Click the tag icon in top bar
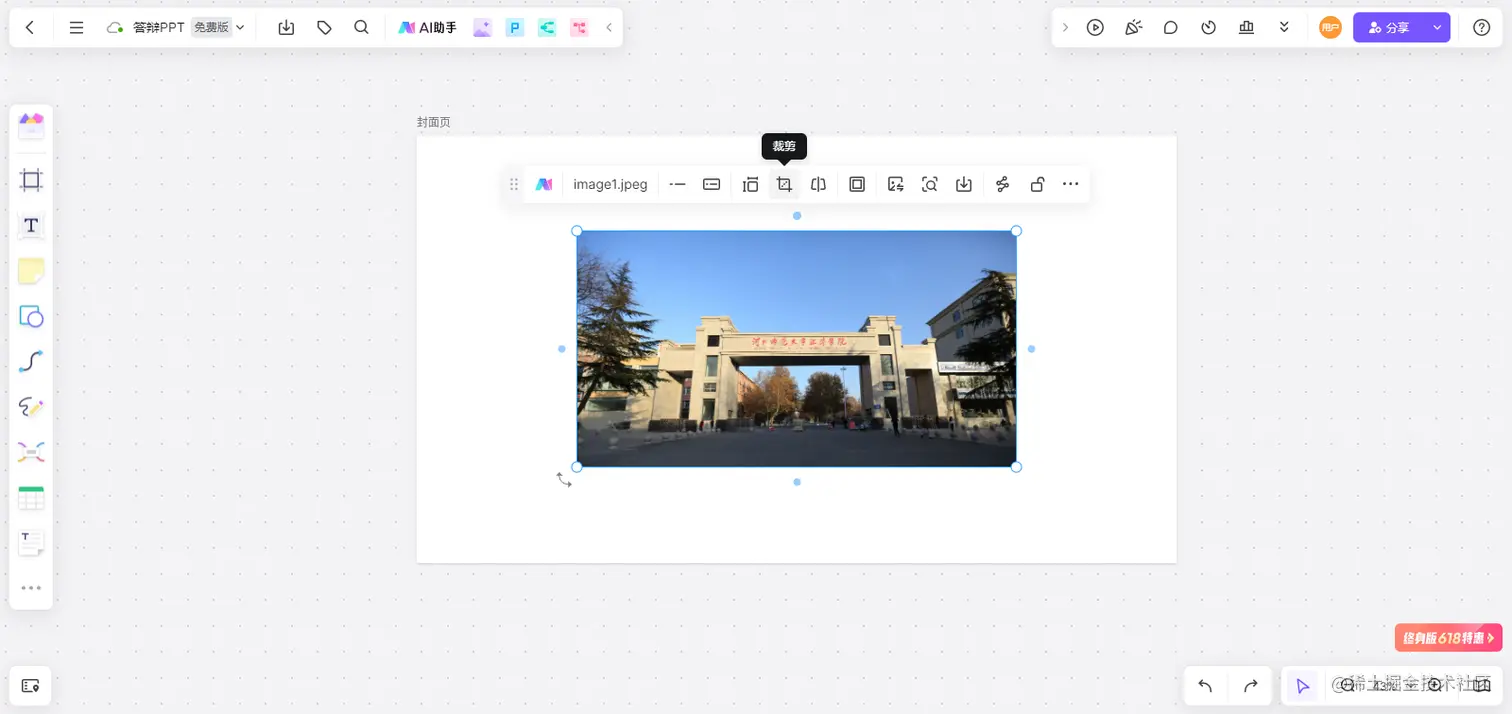 [x=324, y=28]
